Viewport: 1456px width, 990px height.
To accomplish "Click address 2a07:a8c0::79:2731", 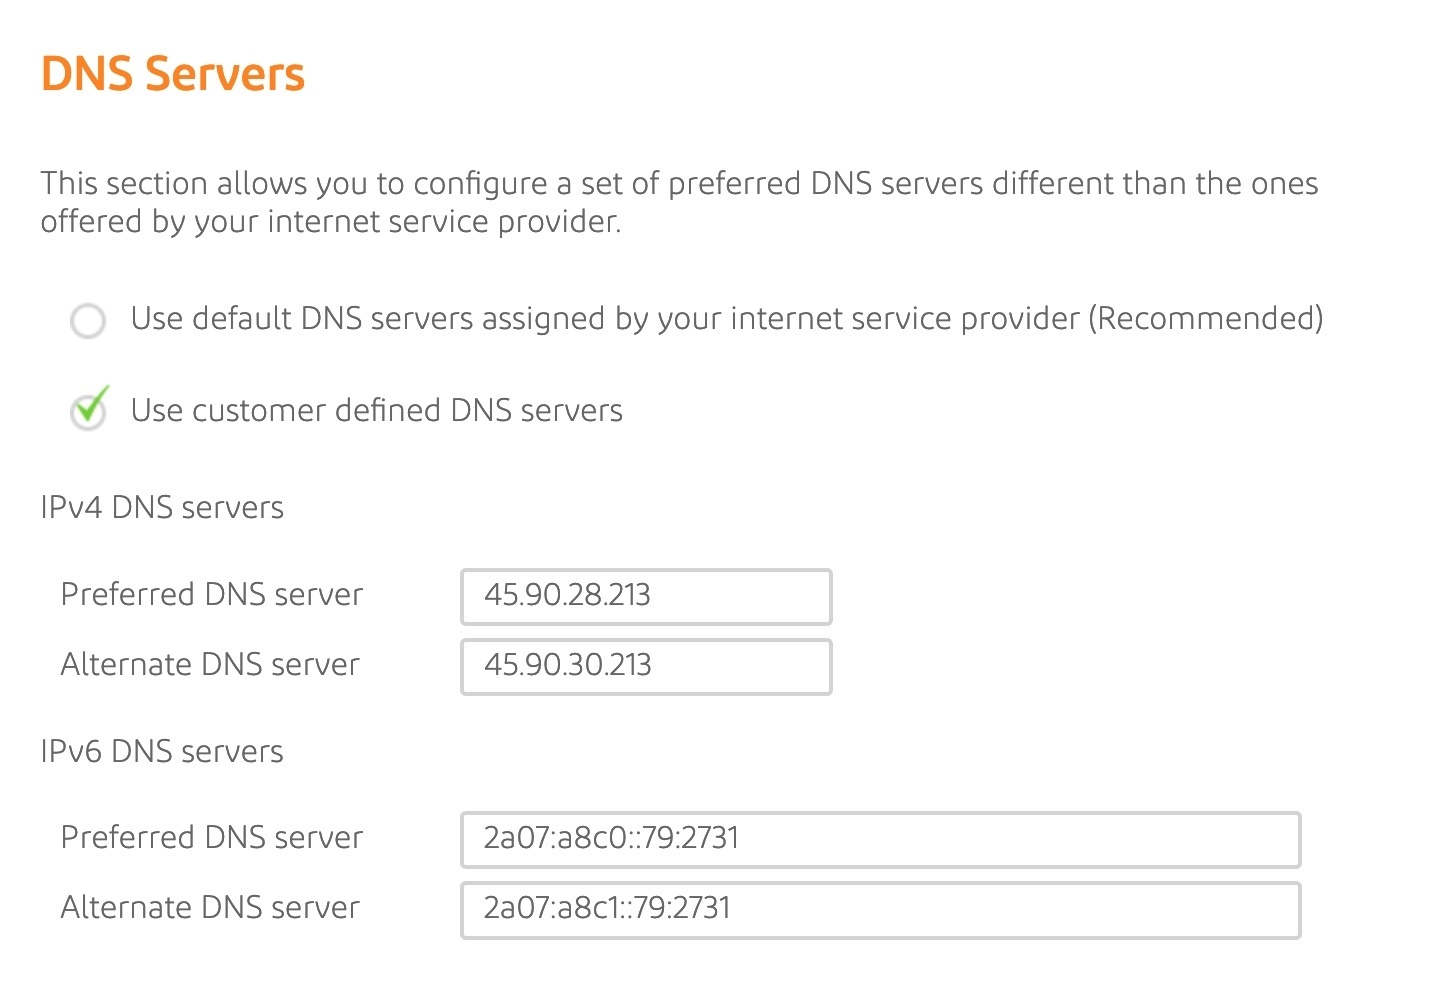I will point(610,840).
